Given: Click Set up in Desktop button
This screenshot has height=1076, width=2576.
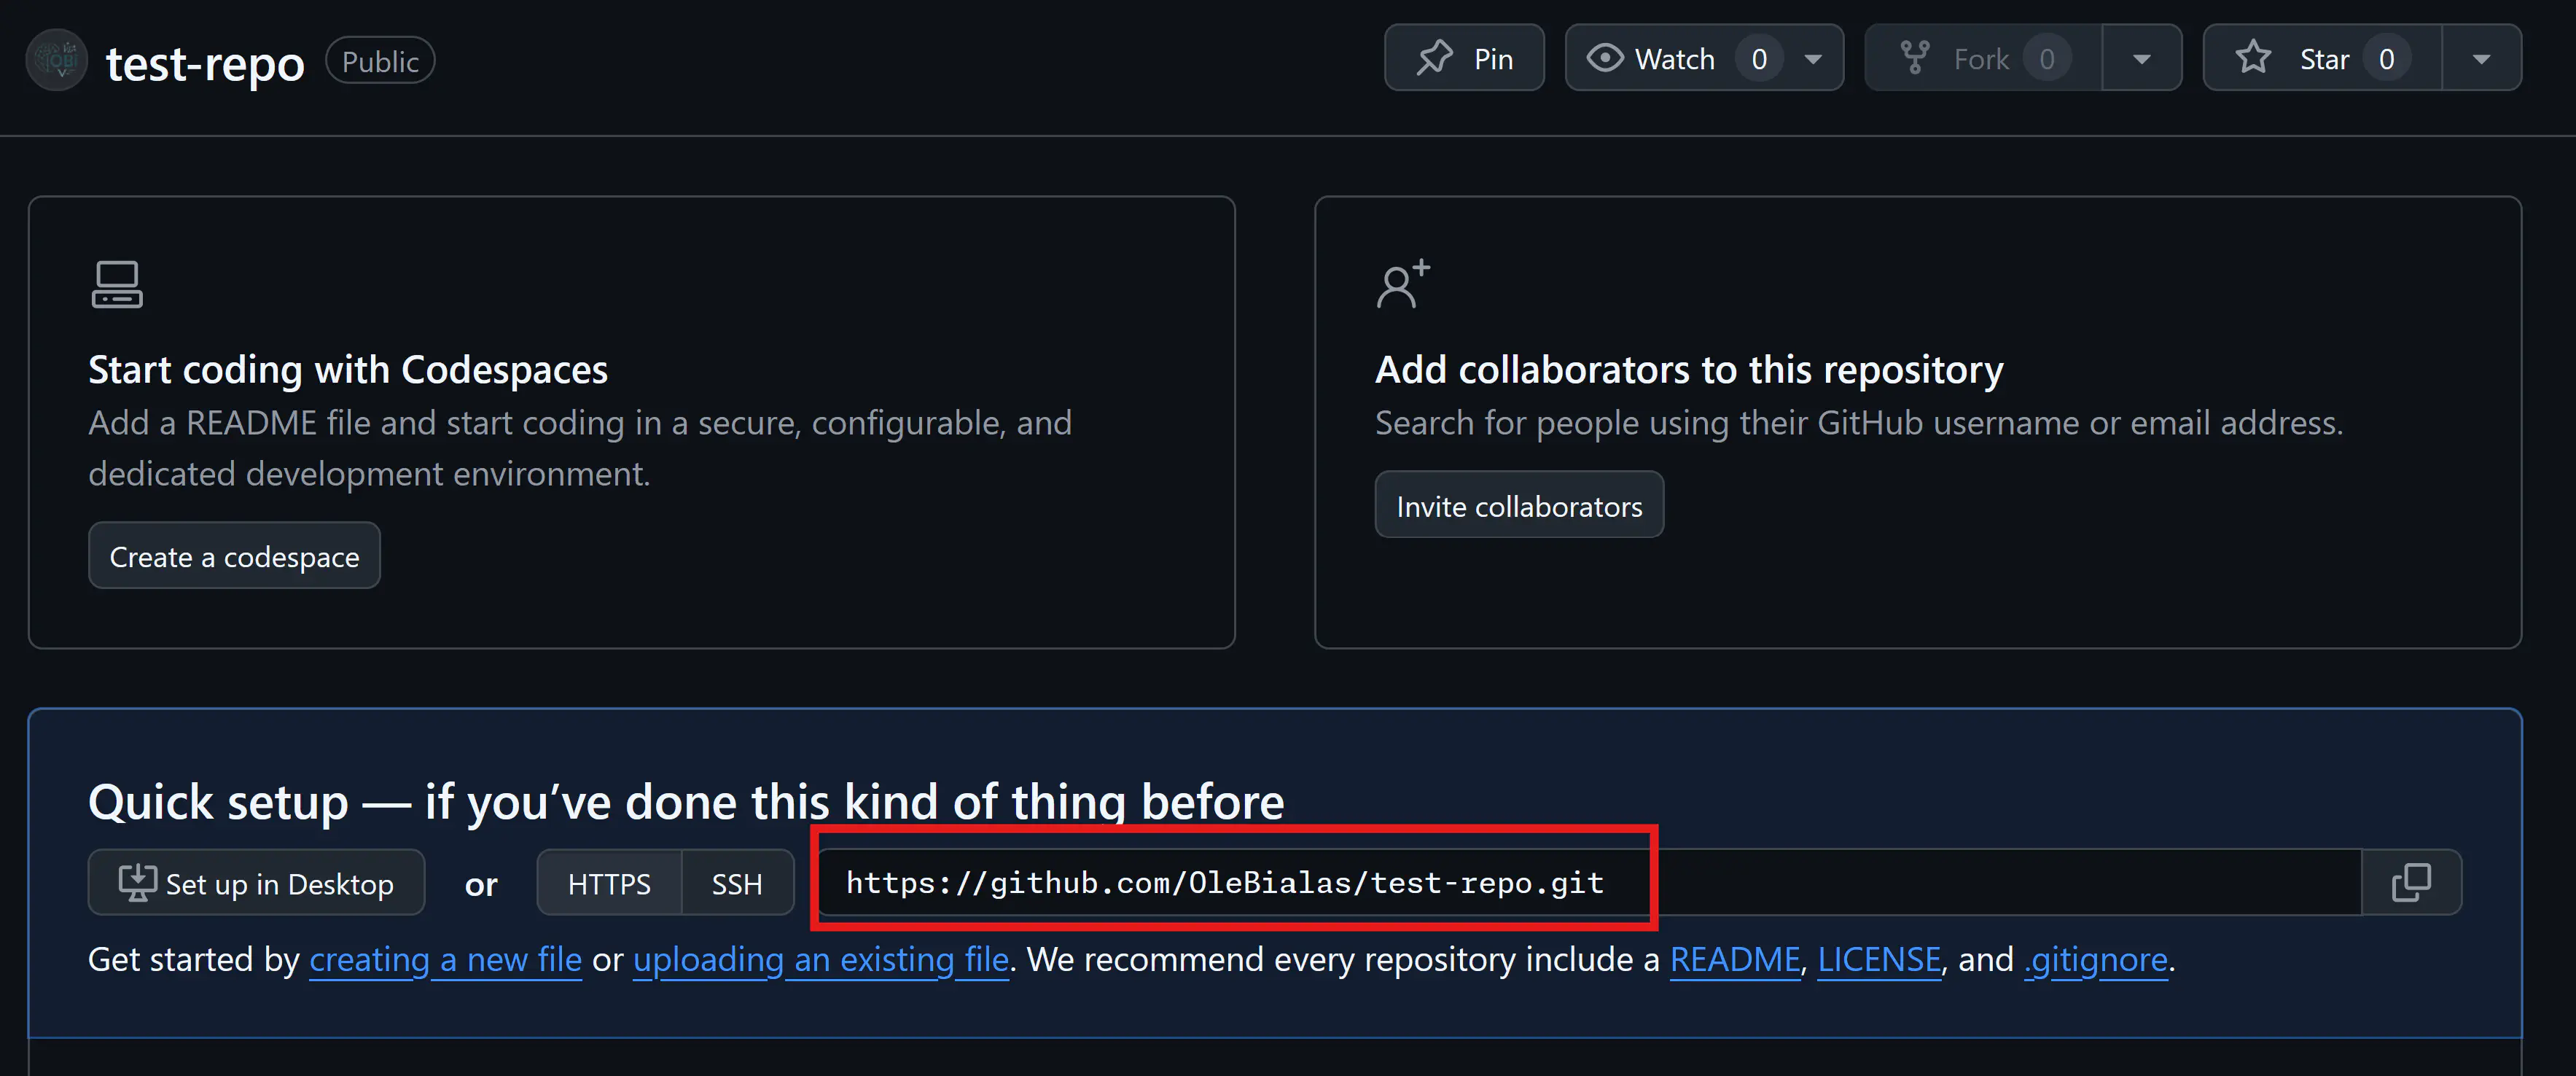Looking at the screenshot, I should (x=256, y=884).
